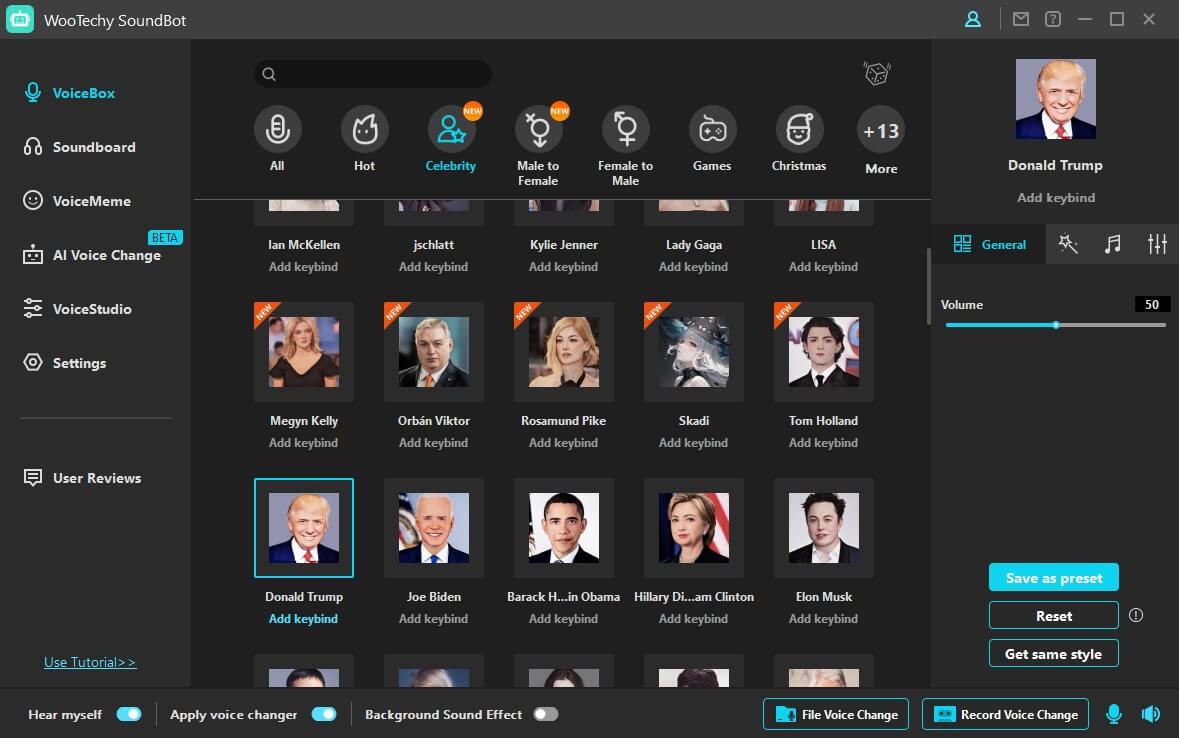
Task: Click the microphone icon in the bottom bar
Action: [1113, 714]
